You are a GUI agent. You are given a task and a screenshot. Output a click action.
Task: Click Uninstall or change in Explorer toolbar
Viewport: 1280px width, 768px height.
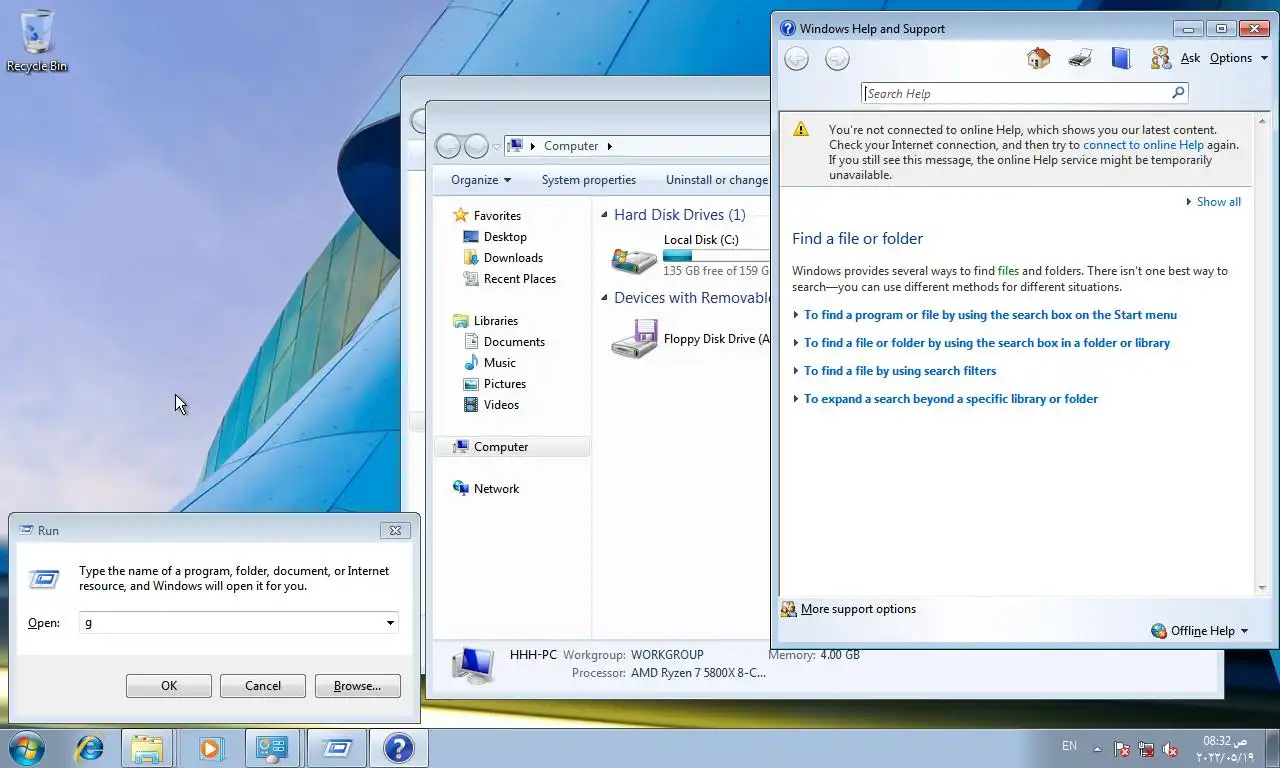(717, 180)
